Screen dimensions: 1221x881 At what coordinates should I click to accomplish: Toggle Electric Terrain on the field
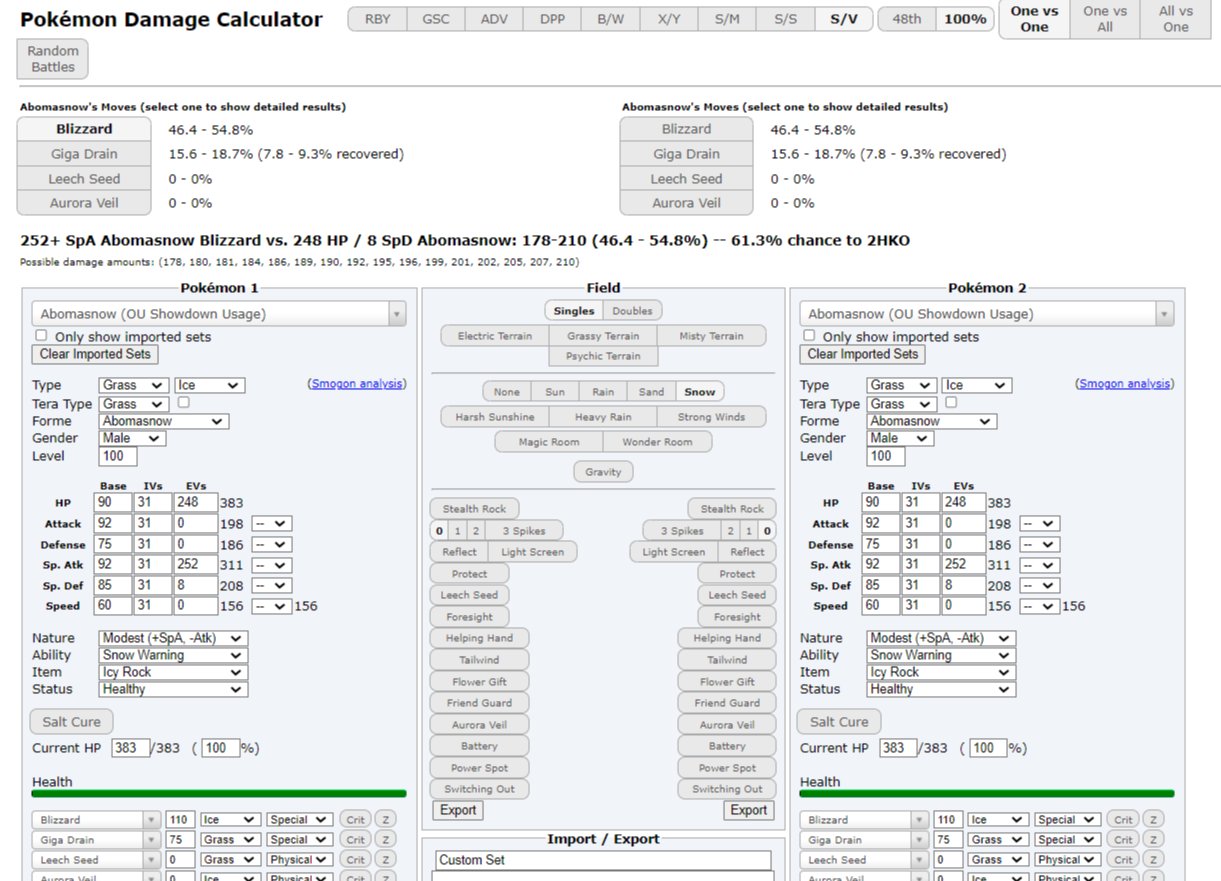pyautogui.click(x=495, y=336)
